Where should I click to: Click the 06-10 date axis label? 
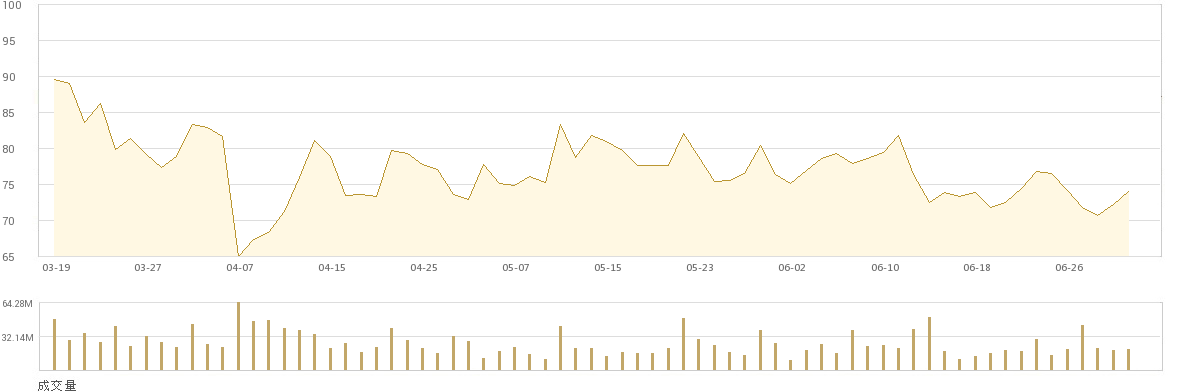click(884, 267)
